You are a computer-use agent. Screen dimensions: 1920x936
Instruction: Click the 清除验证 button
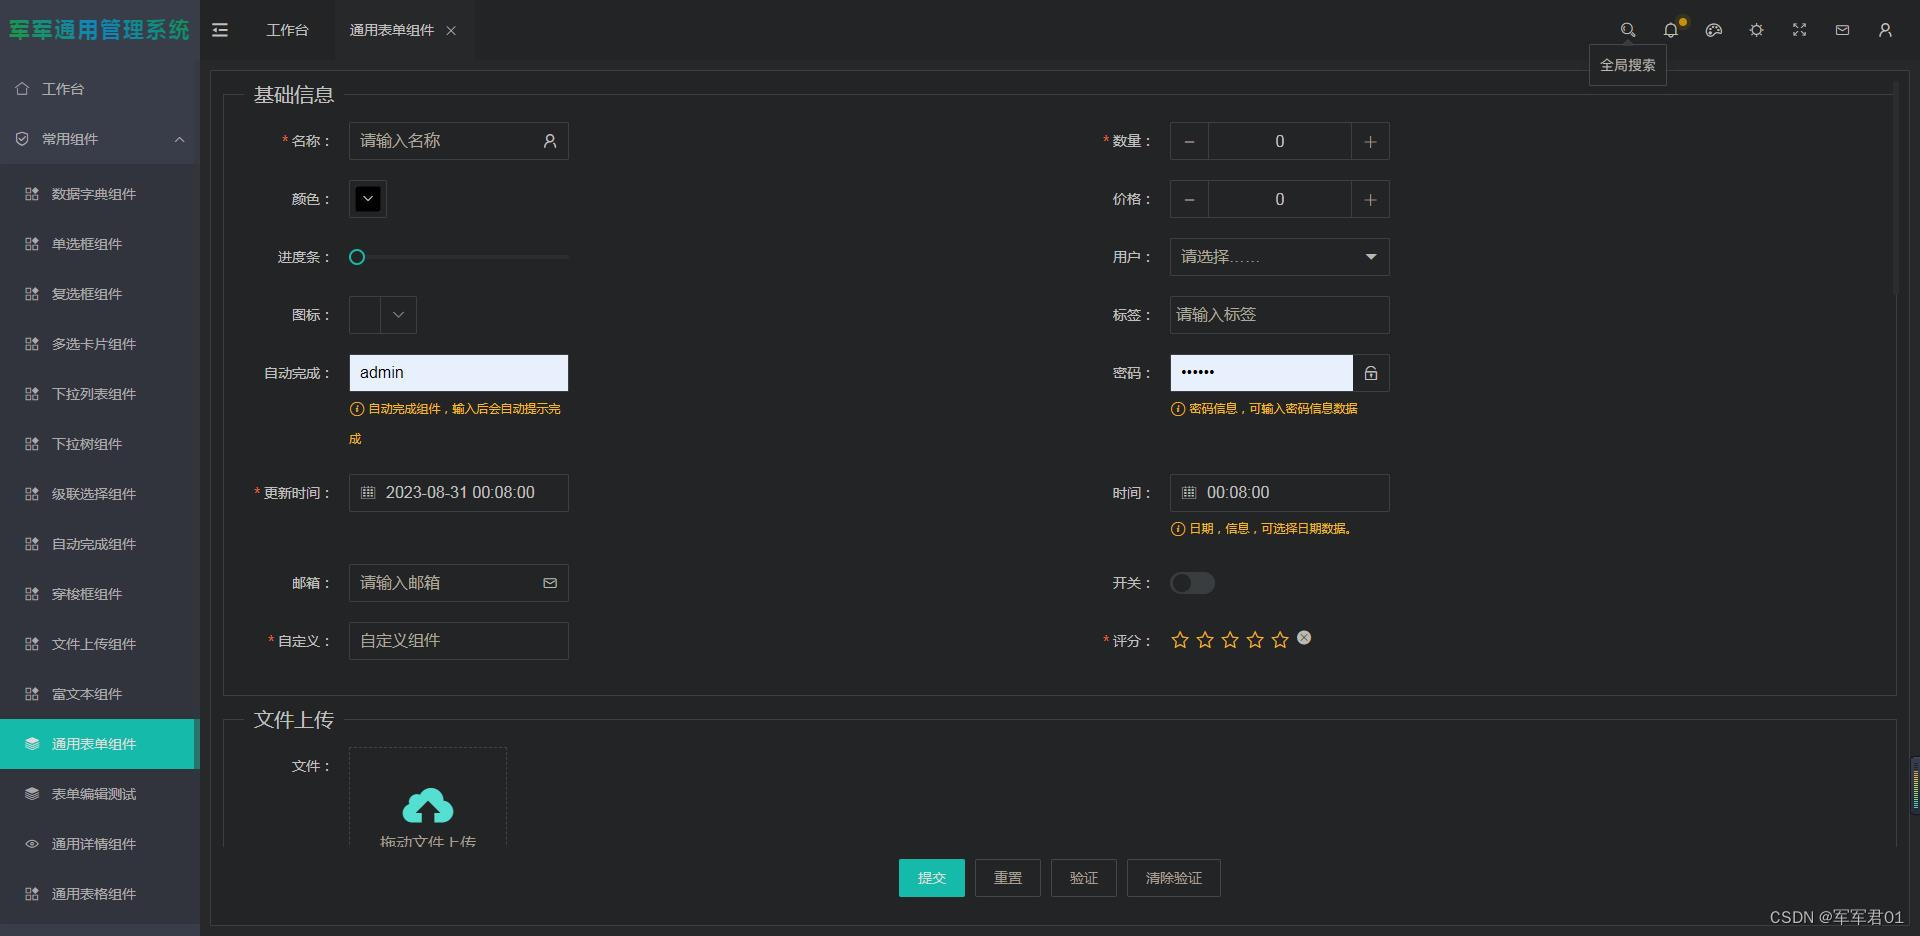coord(1174,878)
